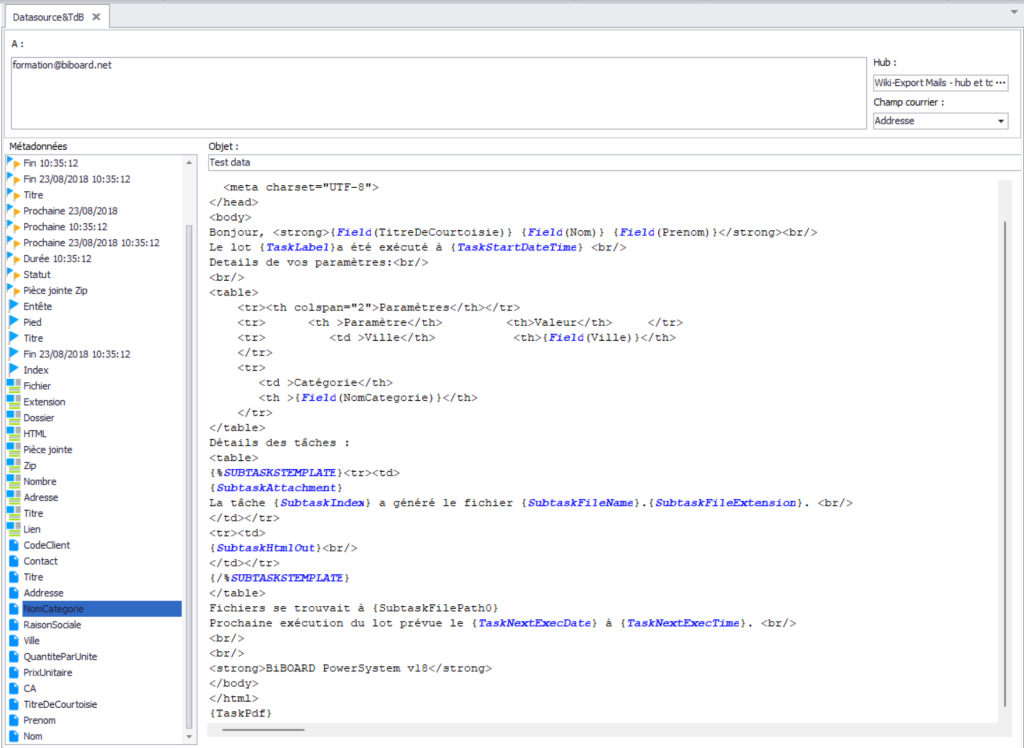The image size is (1024, 748).
Task: Click 'SubtaskHtmlOut' in the editor
Action: point(266,547)
